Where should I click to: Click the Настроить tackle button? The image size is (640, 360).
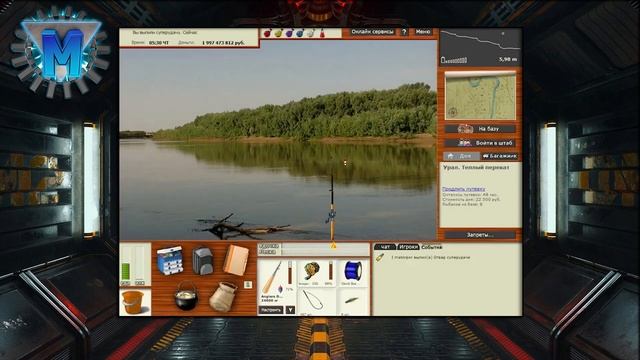click(271, 310)
